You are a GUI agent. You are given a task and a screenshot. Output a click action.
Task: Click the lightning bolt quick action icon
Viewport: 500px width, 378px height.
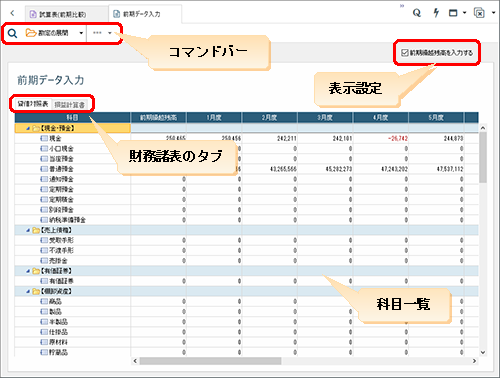pyautogui.click(x=436, y=13)
